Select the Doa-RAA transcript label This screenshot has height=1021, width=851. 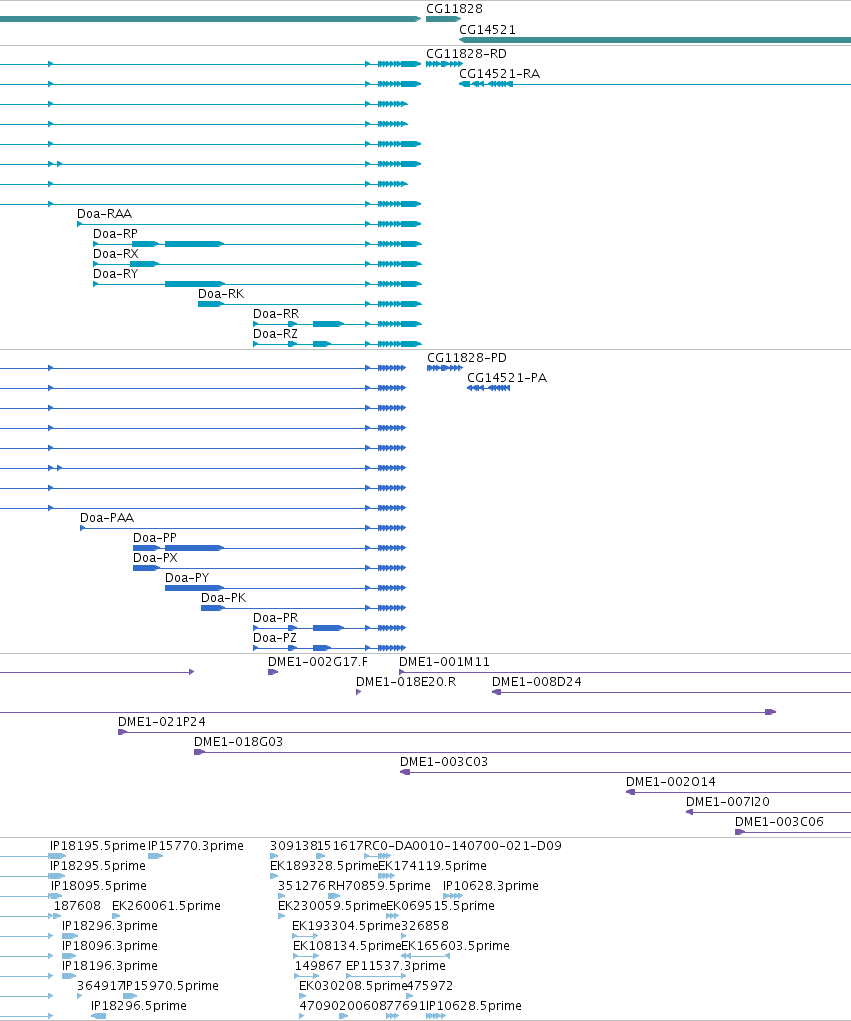[x=104, y=214]
